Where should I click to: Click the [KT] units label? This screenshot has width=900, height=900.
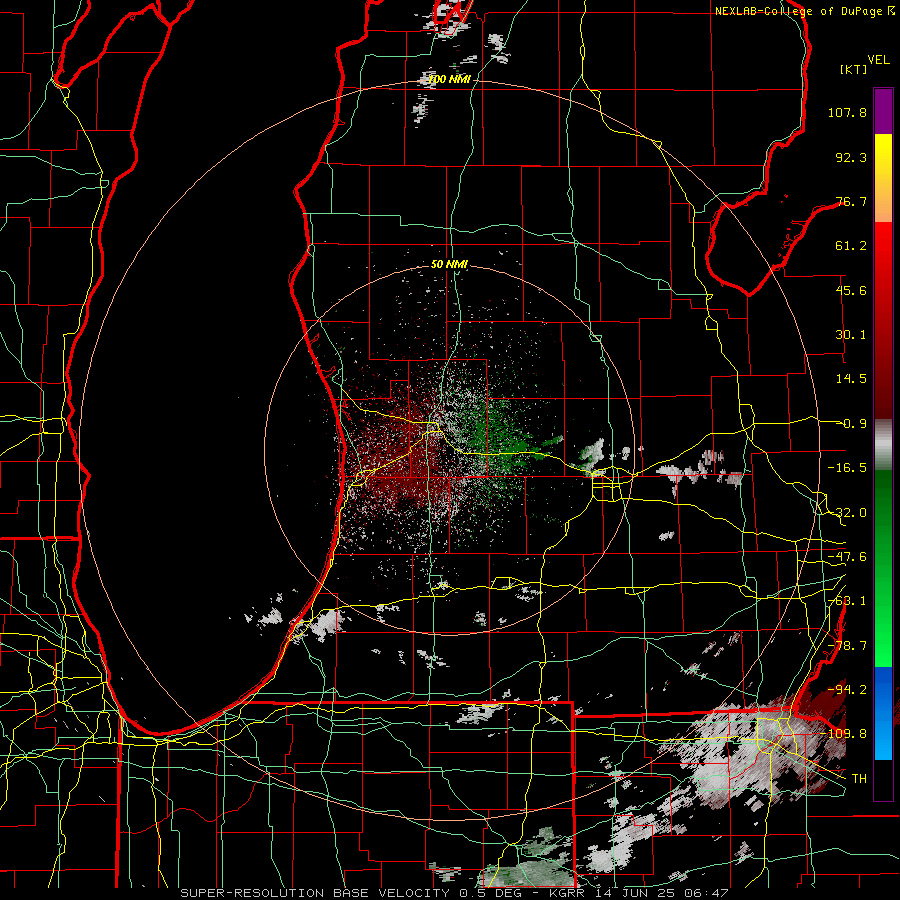pyautogui.click(x=853, y=69)
